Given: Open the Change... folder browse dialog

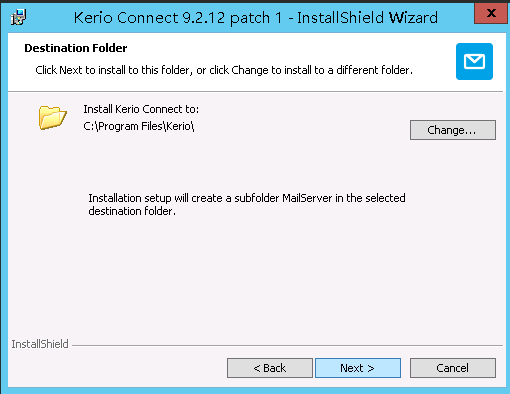Looking at the screenshot, I should pyautogui.click(x=453, y=130).
